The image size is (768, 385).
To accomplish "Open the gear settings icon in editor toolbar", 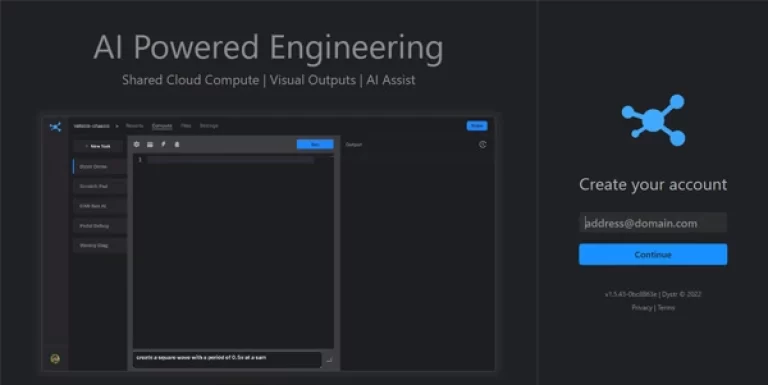I will click(137, 144).
